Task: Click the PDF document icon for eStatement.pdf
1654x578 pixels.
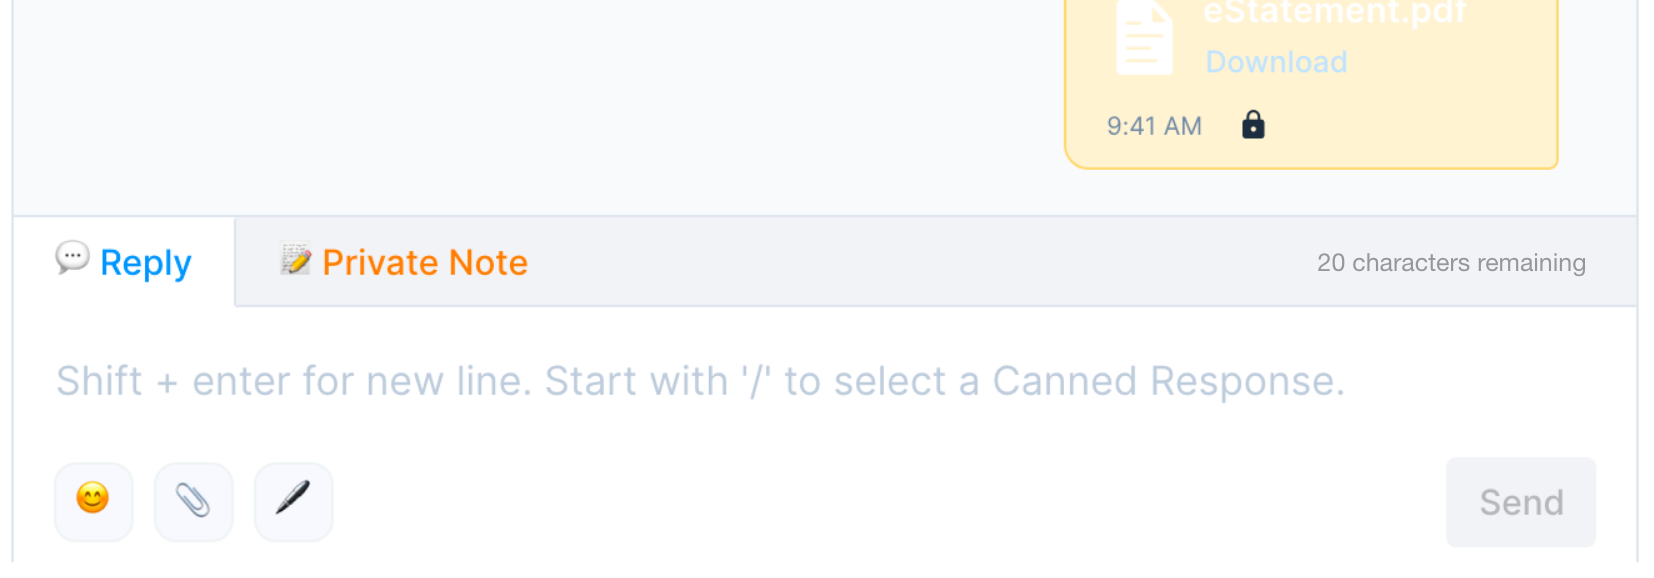Action: 1146,35
